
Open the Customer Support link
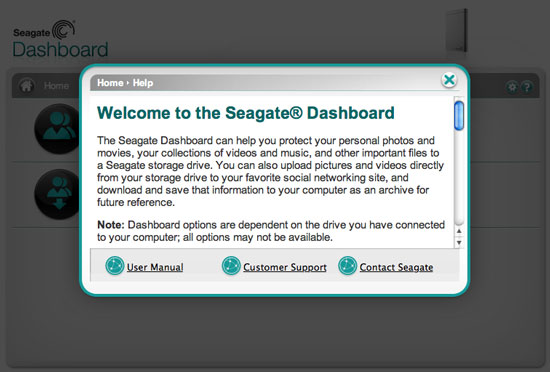coord(285,267)
